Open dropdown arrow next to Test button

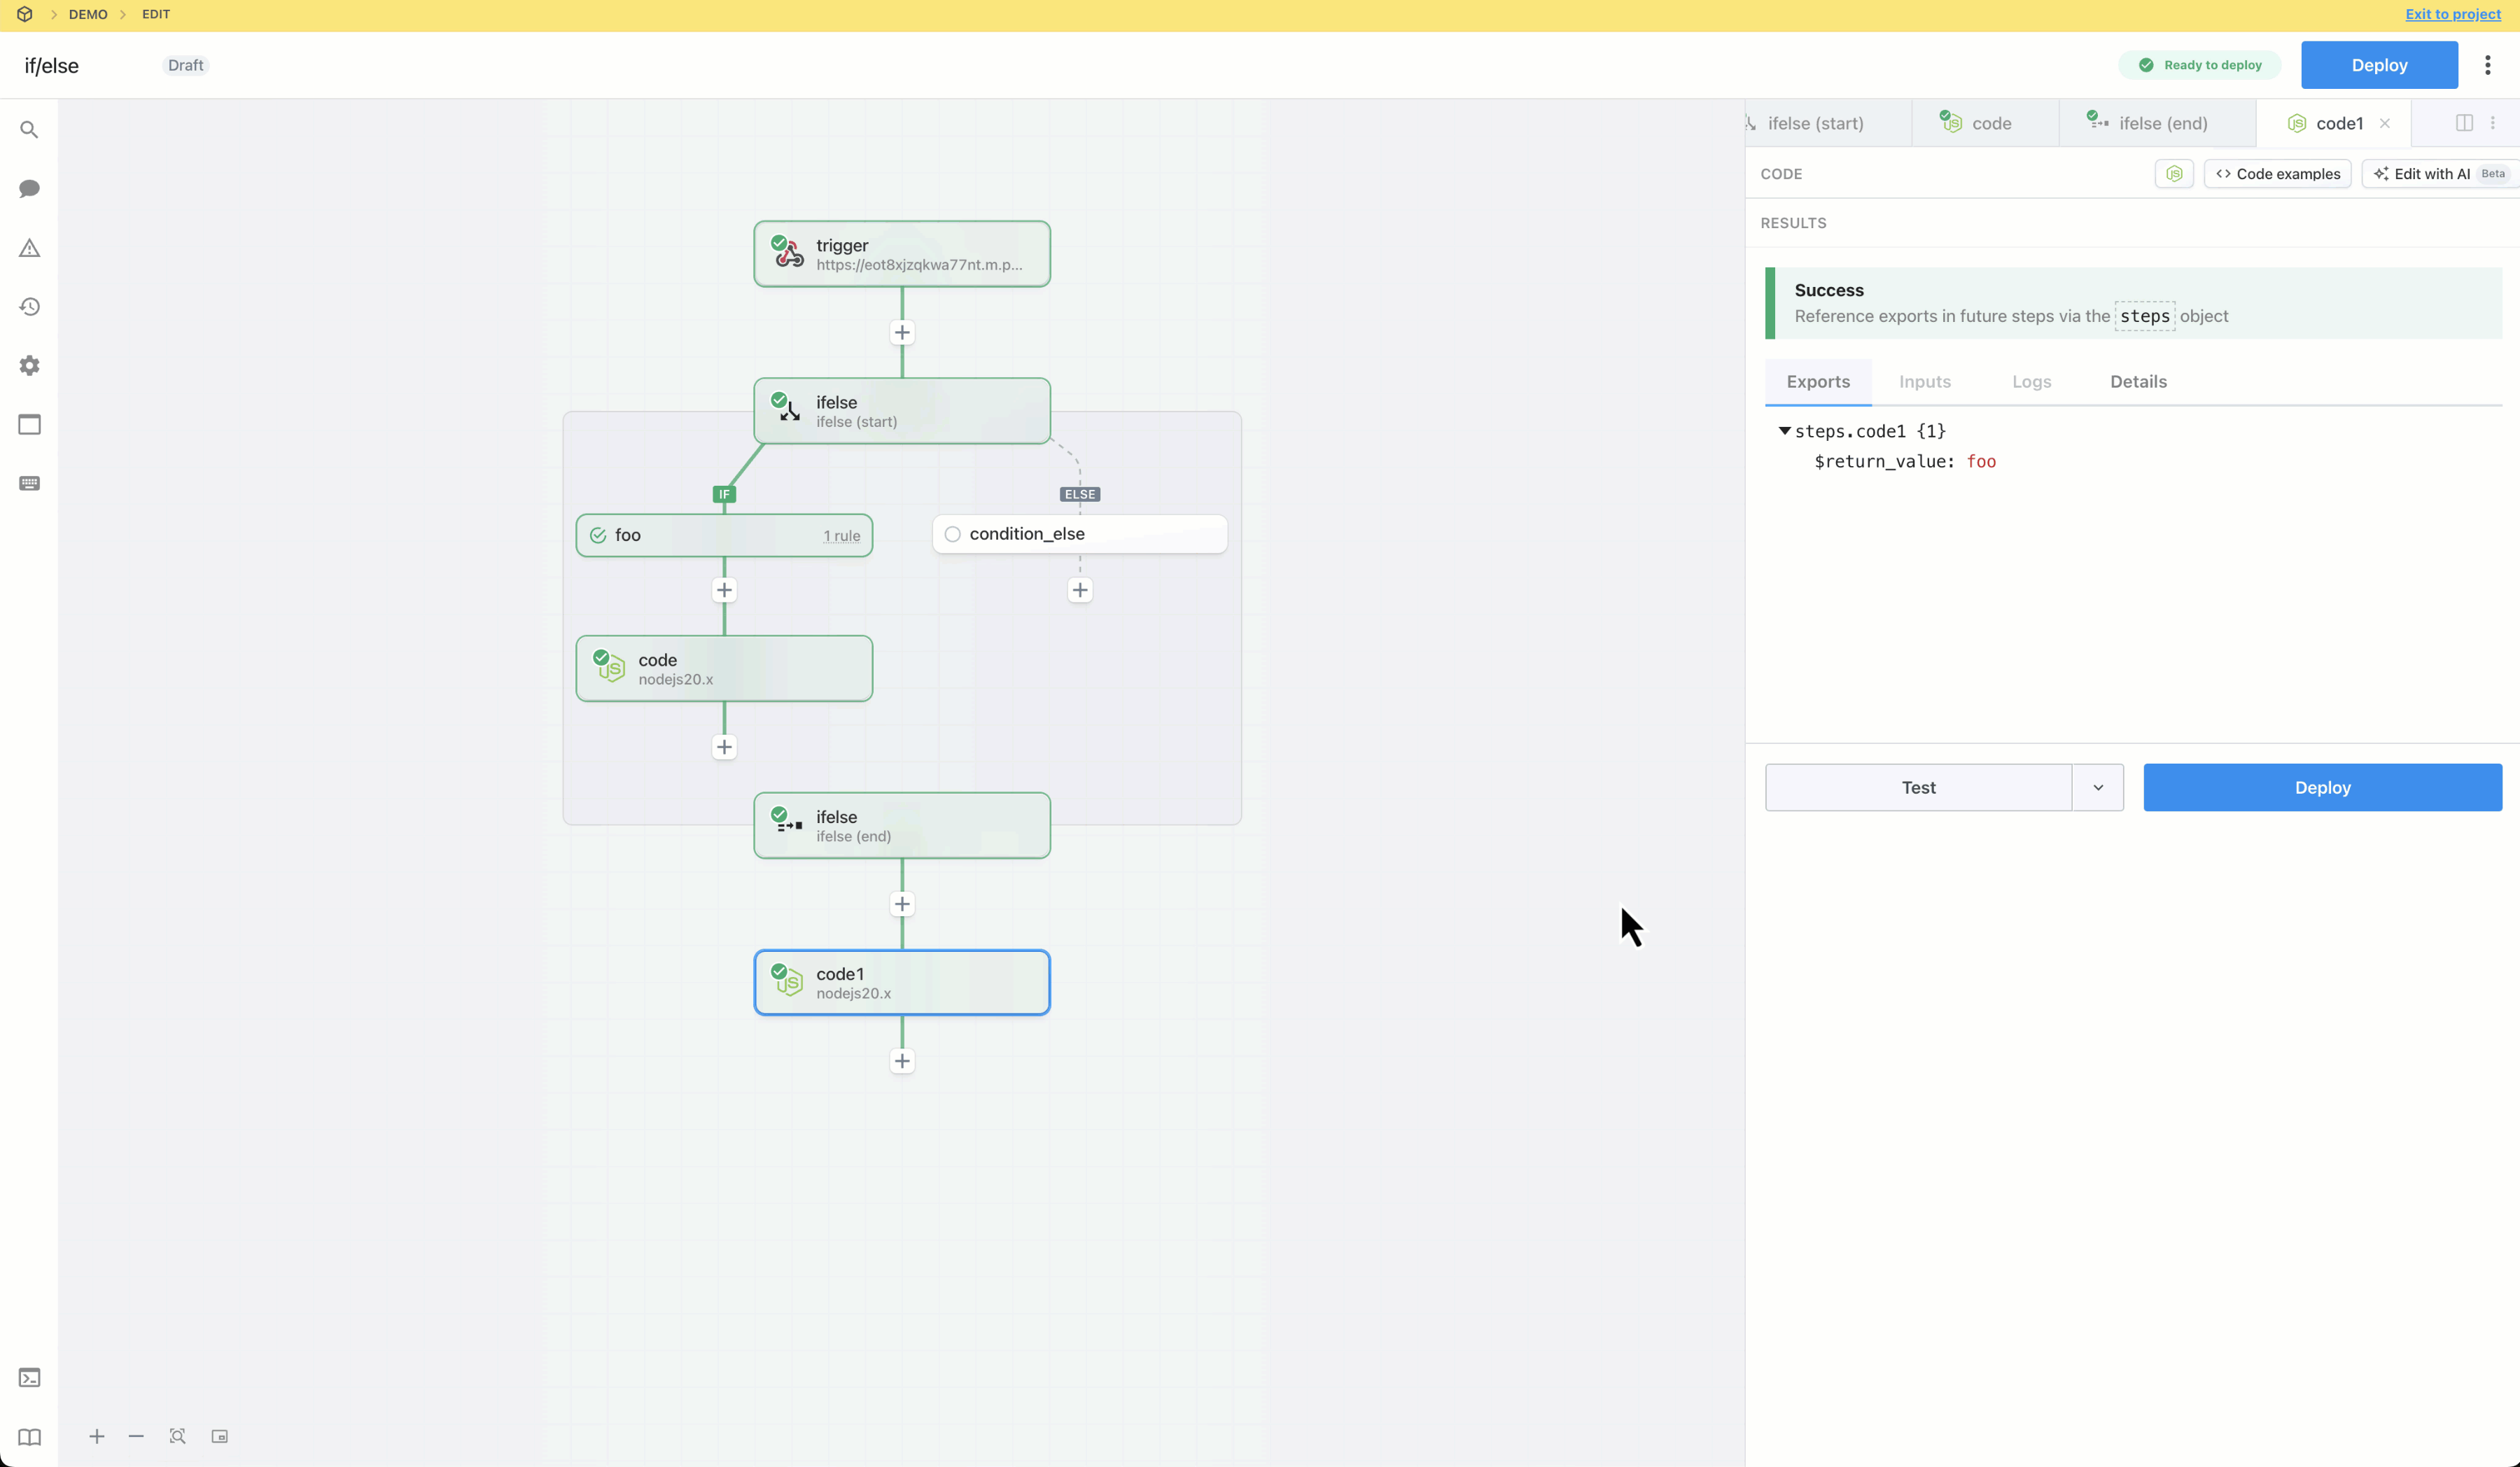tap(2098, 788)
